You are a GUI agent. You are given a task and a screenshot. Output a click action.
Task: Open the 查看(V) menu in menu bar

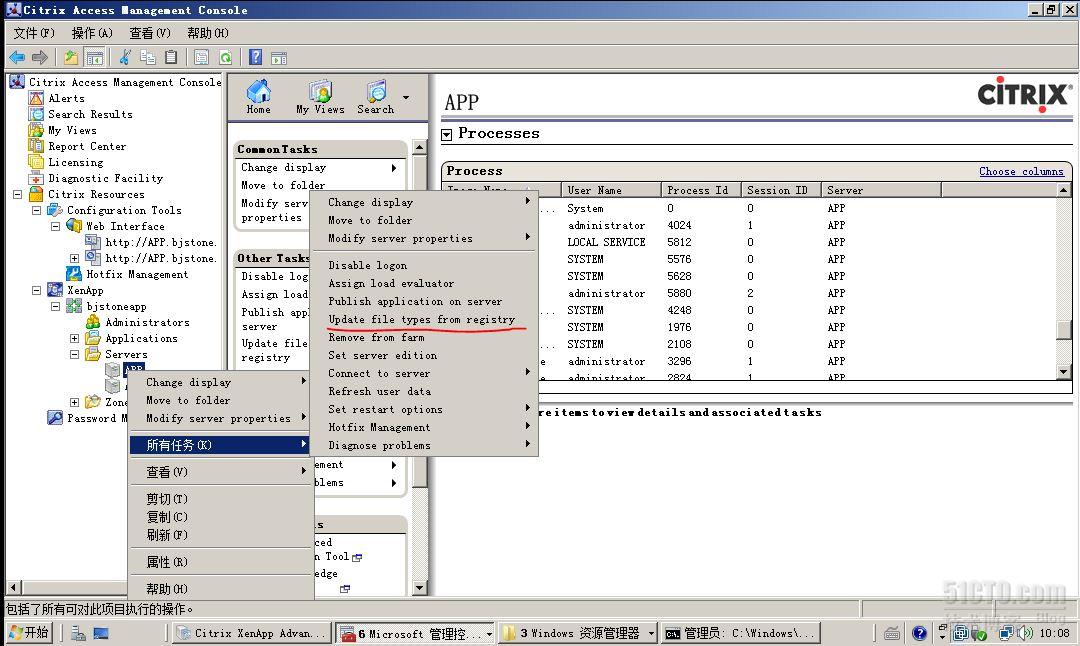point(149,33)
